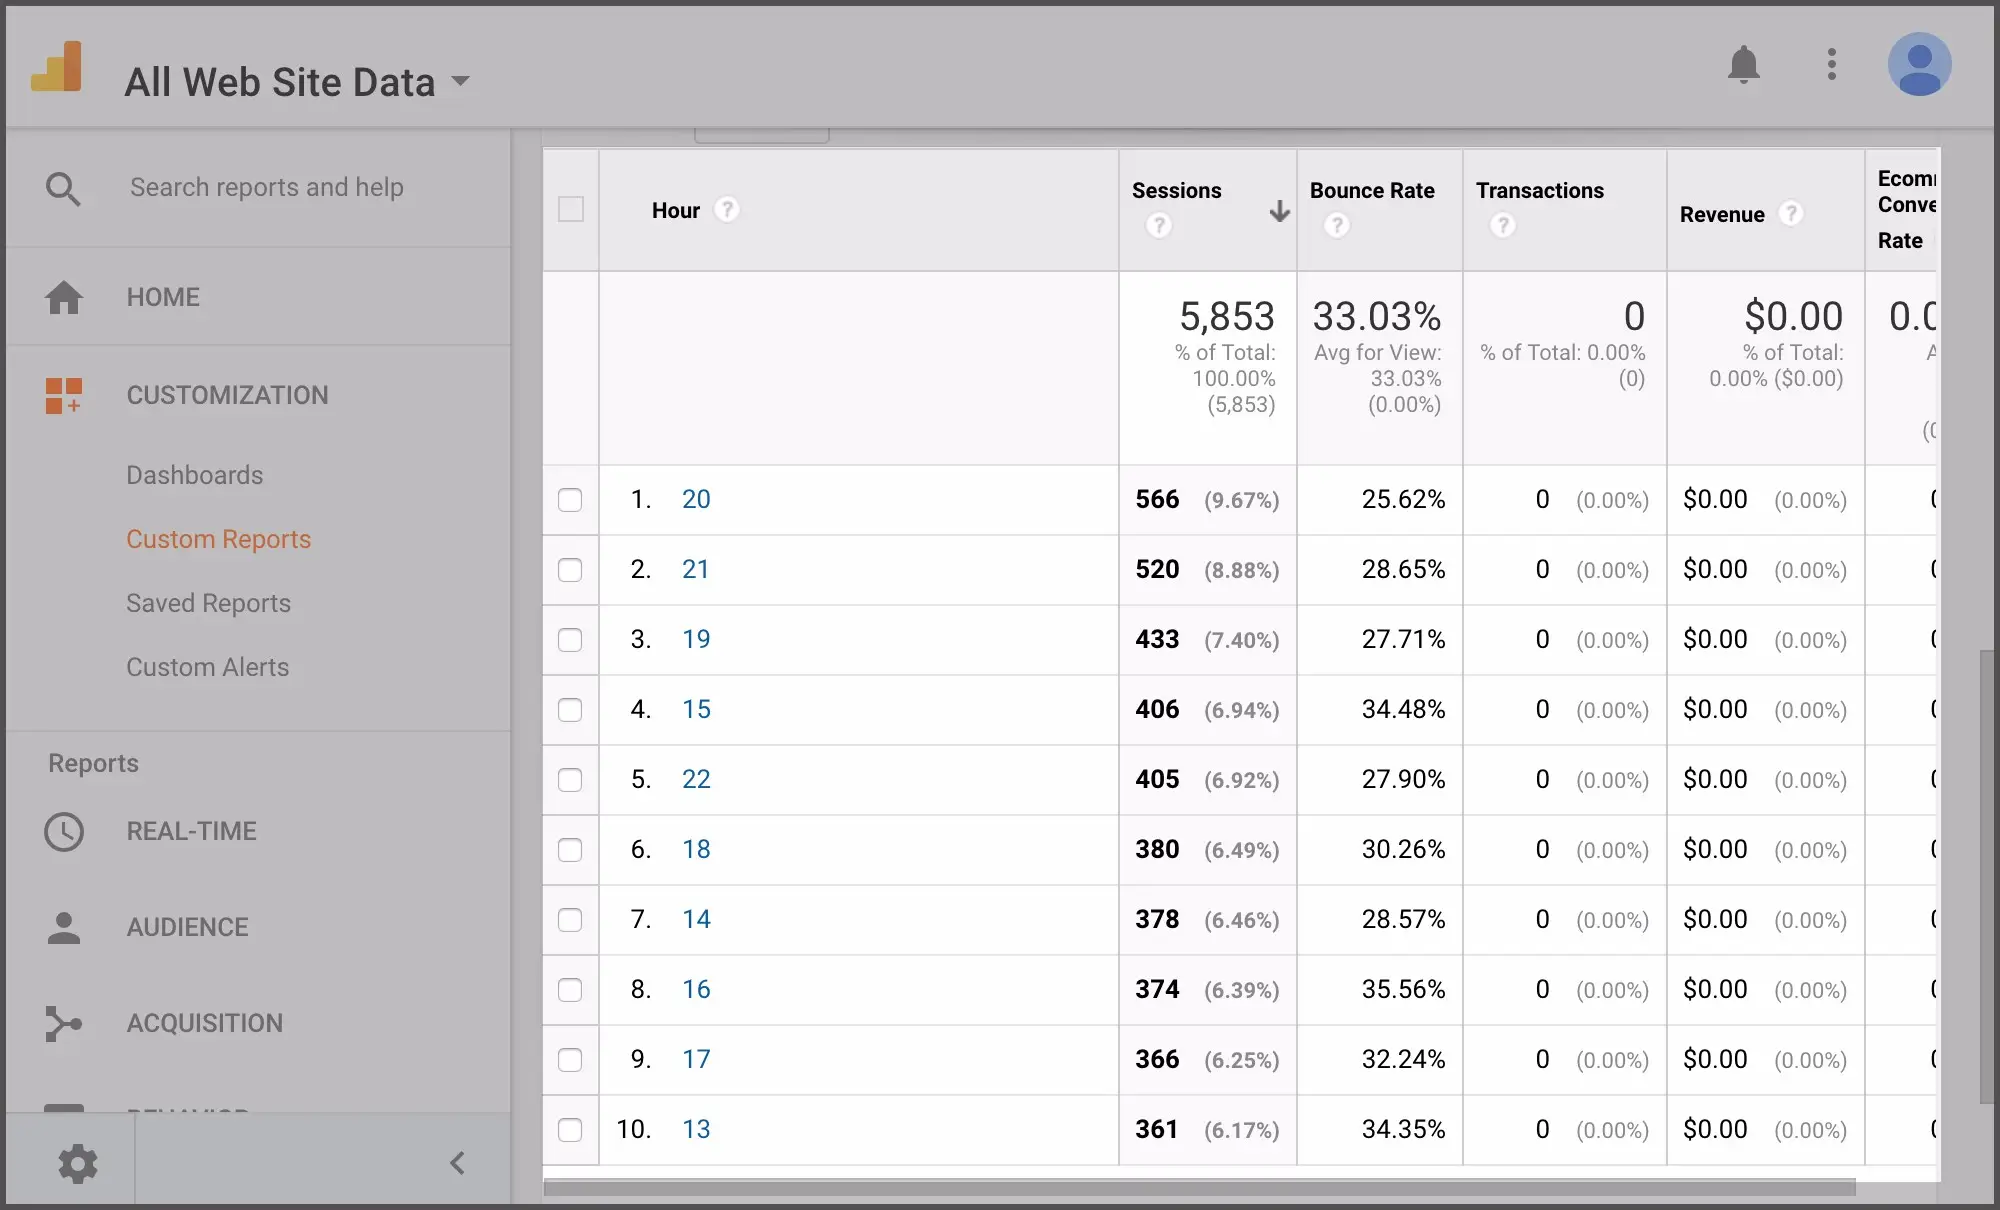This screenshot has height=1210, width=2000.
Task: Check the select-all checkbox in table header
Action: [571, 209]
